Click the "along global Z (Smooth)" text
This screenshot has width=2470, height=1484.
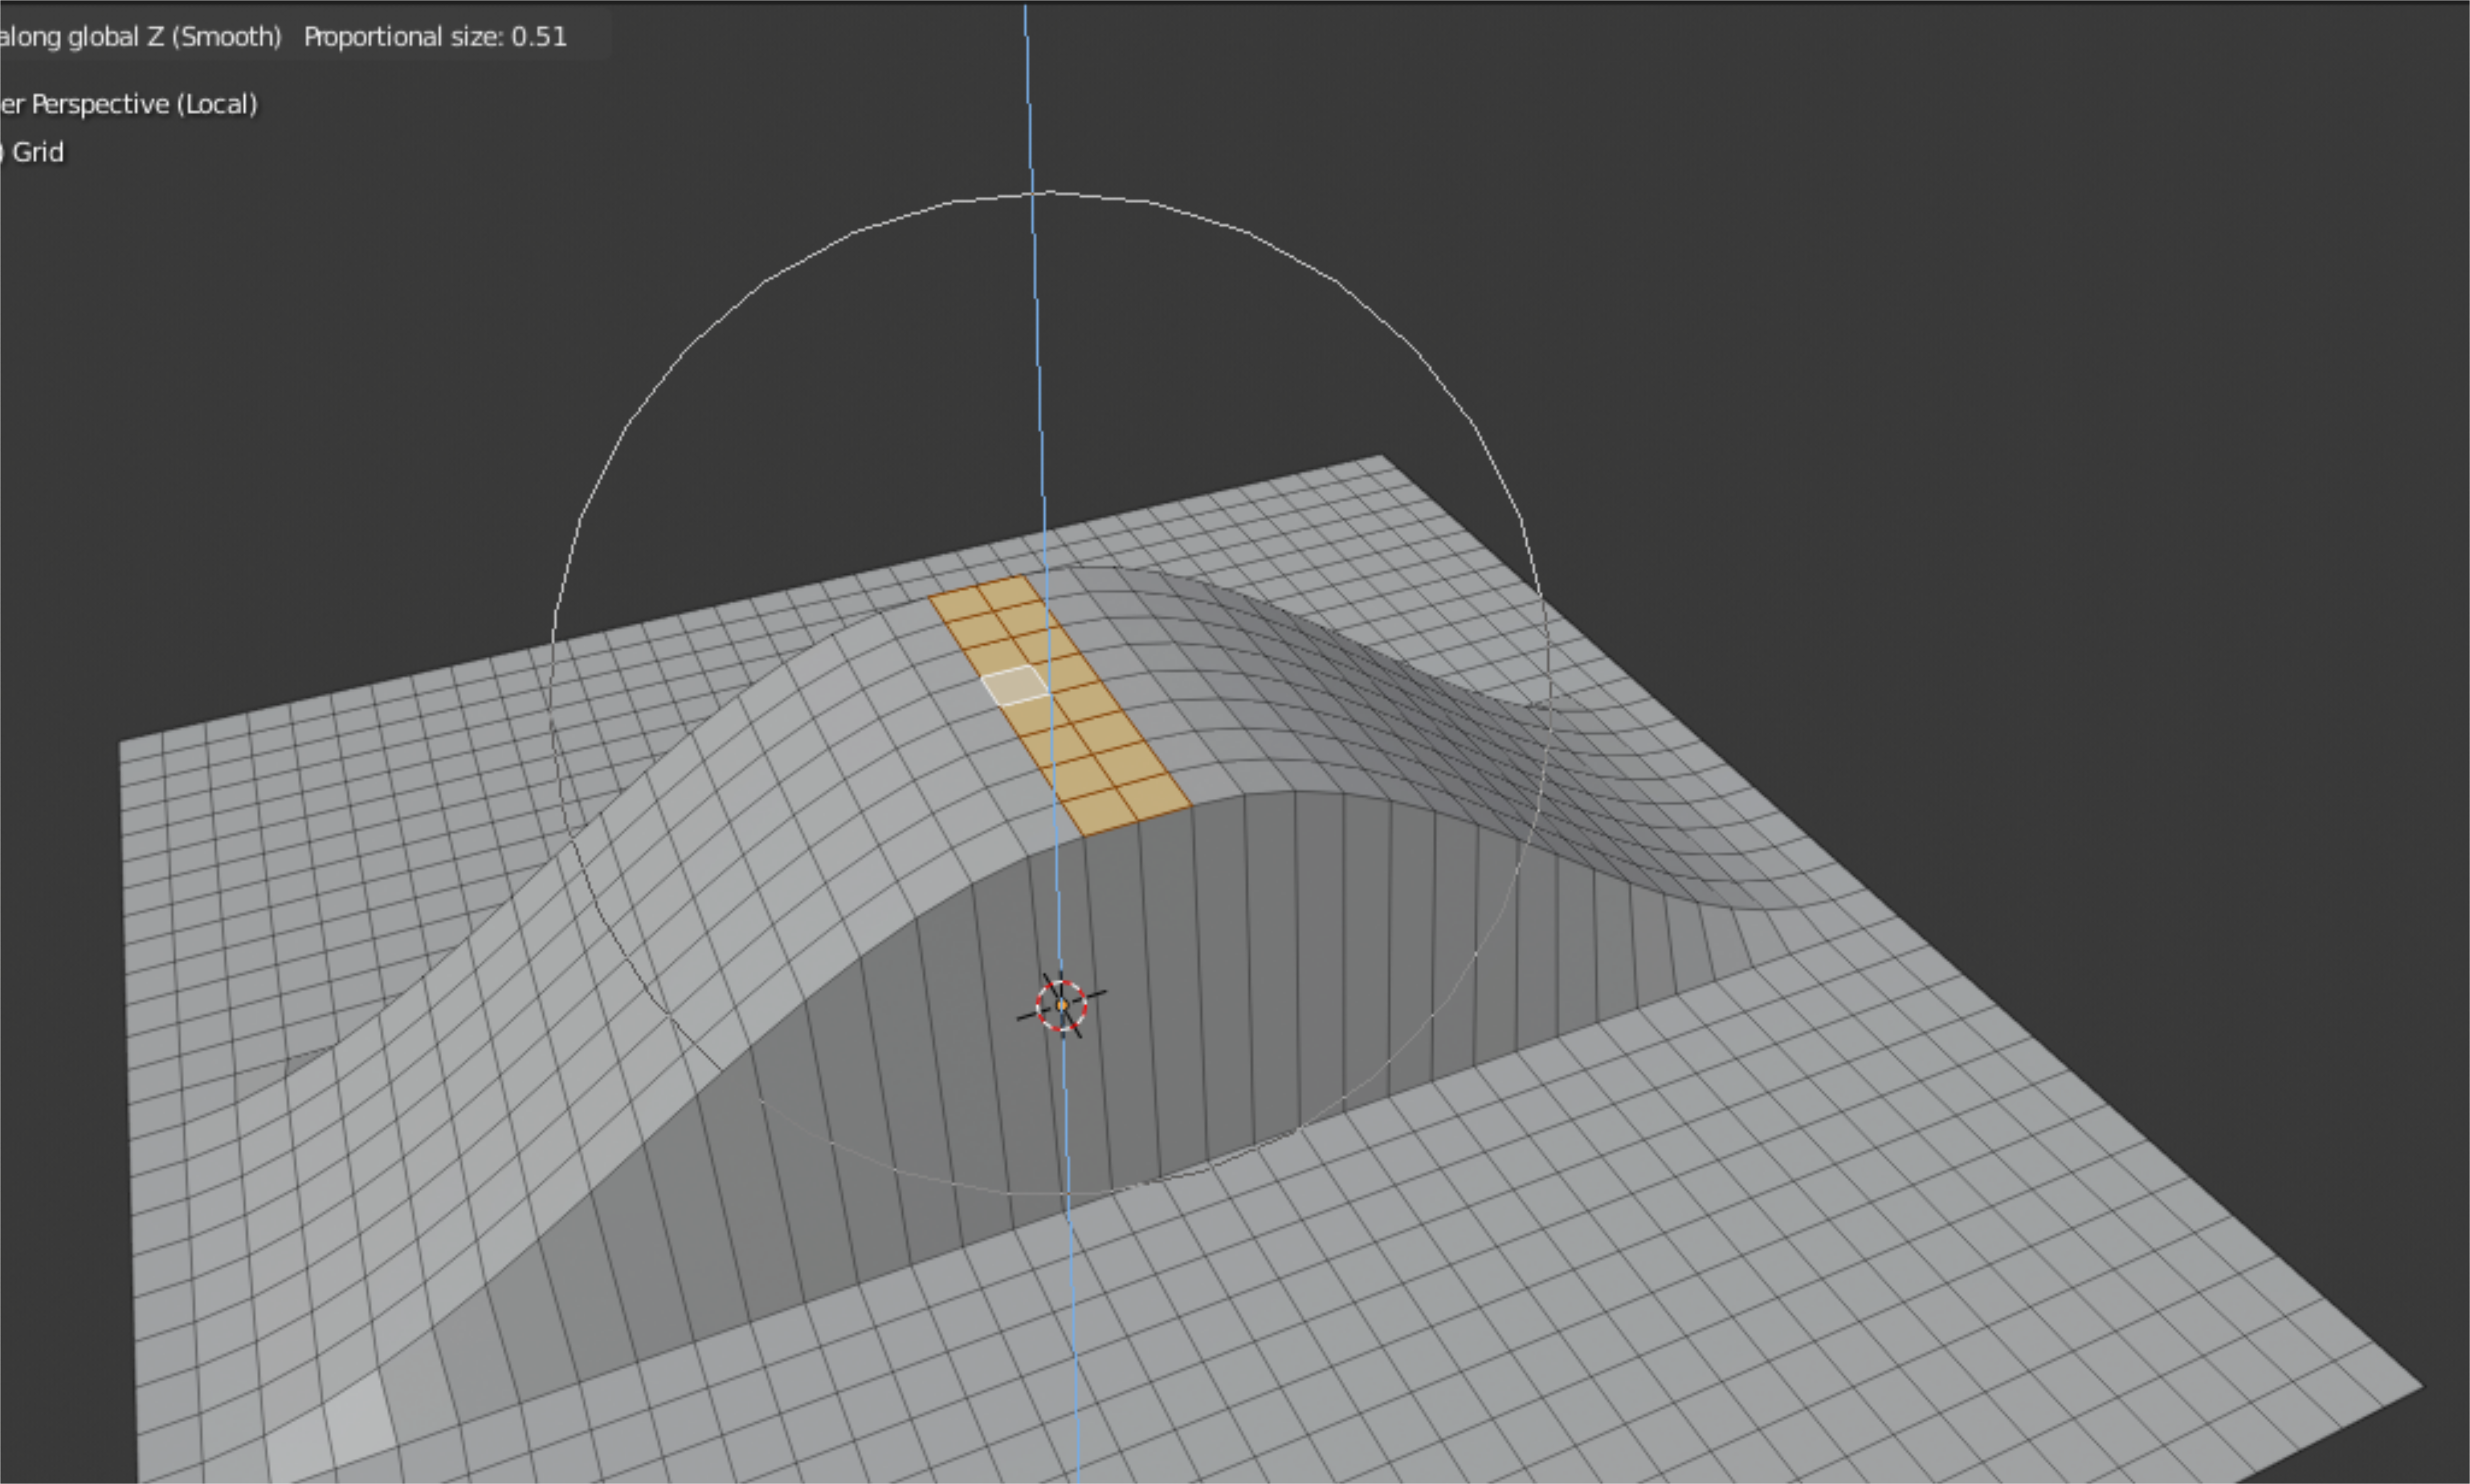point(140,37)
